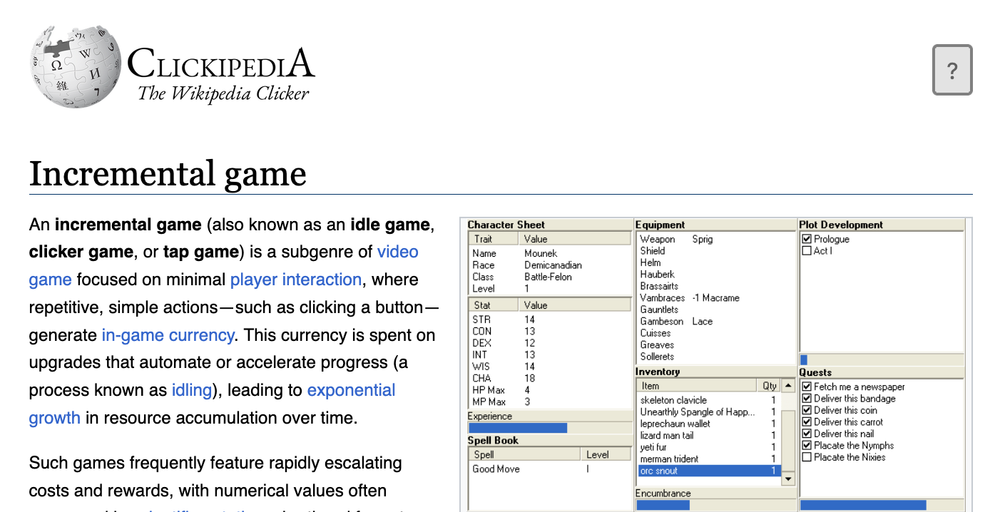Click the CHA stat row

tap(550, 378)
